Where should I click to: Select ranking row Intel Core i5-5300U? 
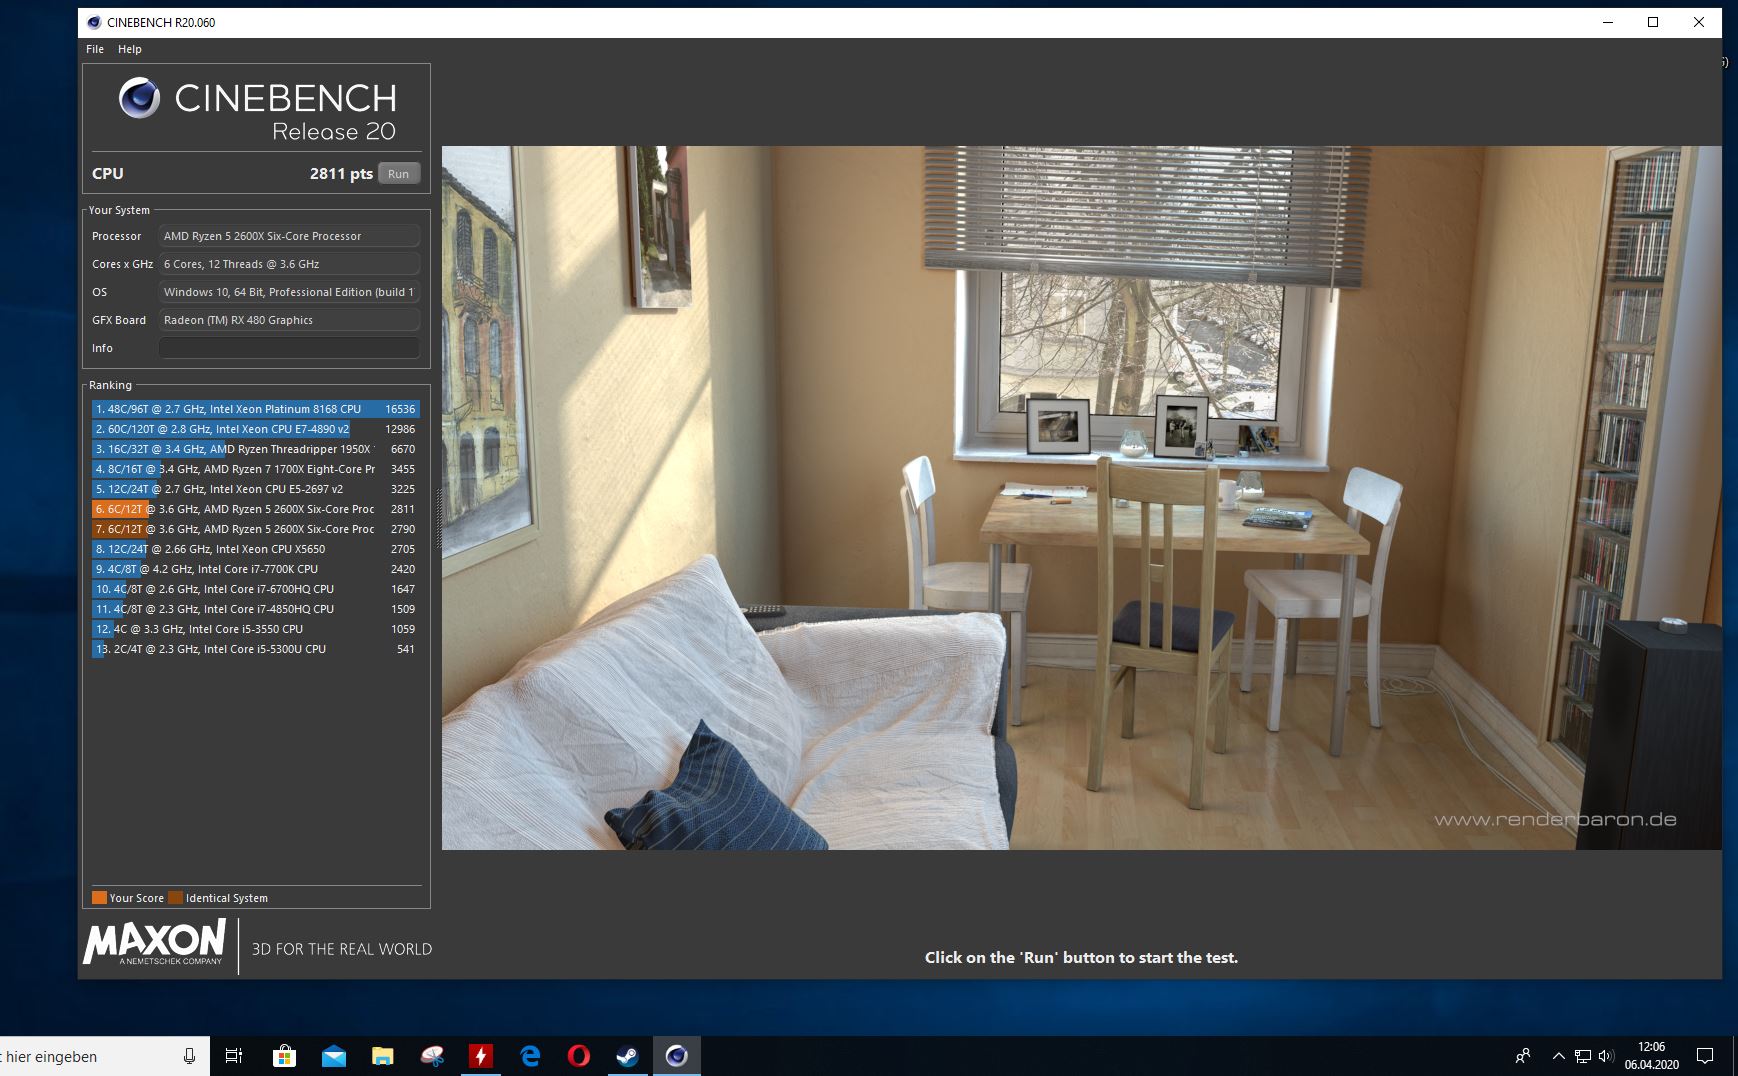pos(256,649)
